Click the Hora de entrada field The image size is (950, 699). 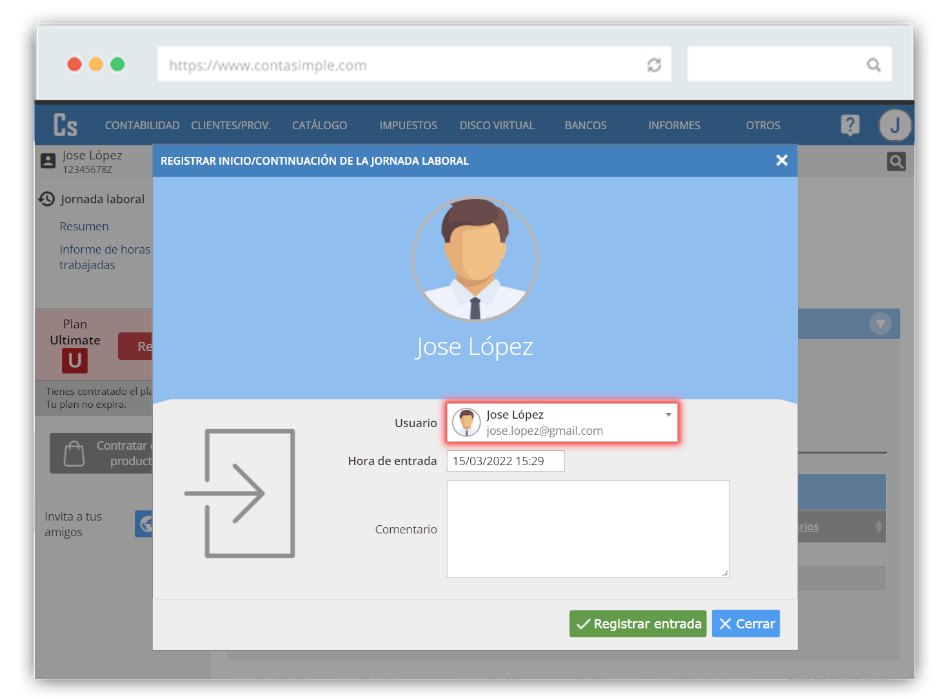[505, 461]
